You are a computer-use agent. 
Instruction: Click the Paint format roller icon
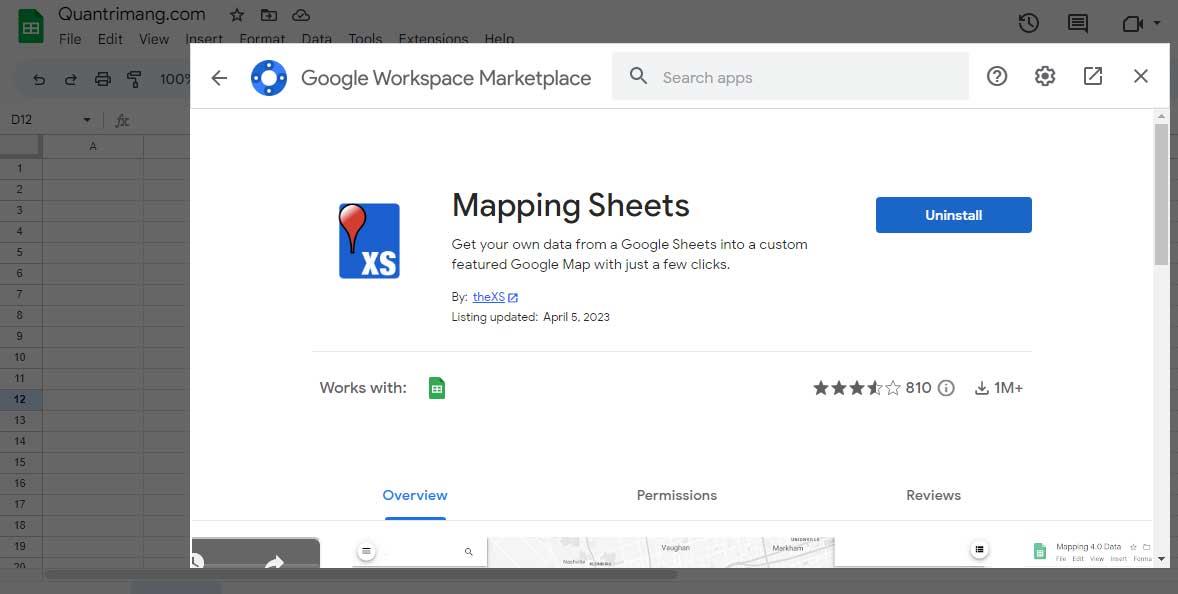pyautogui.click(x=134, y=79)
